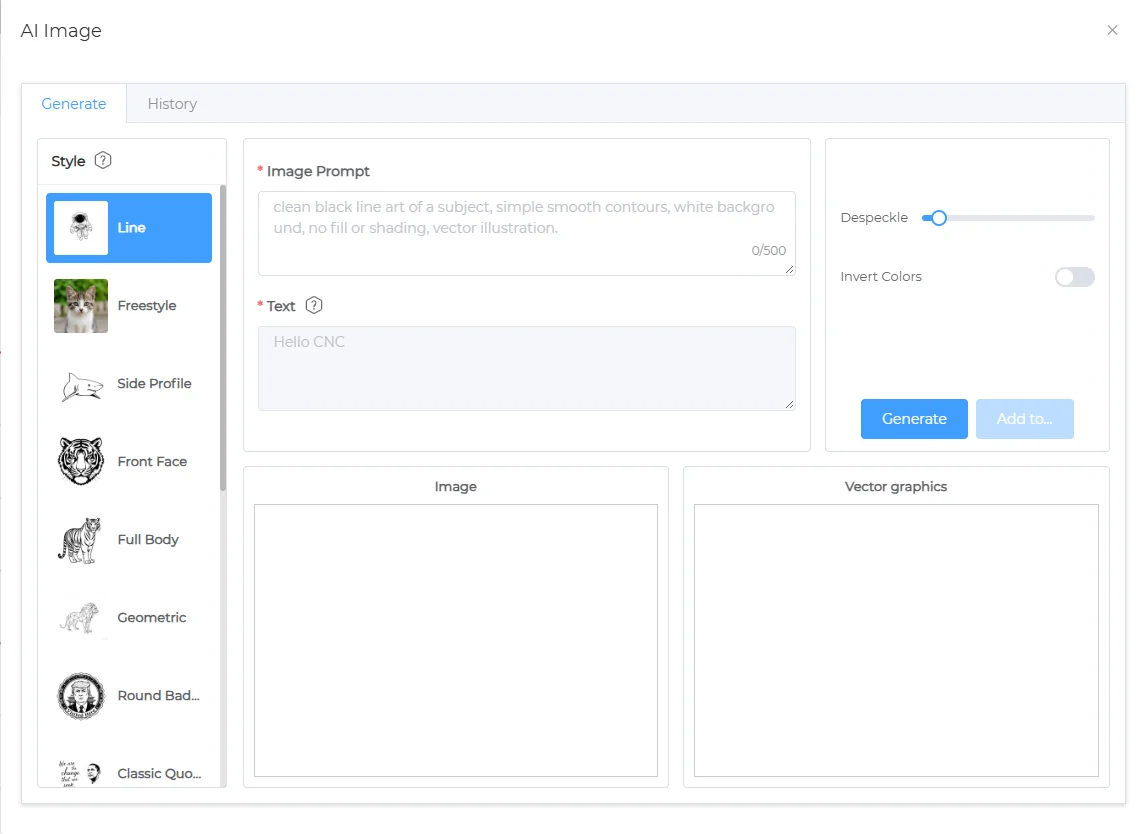This screenshot has width=1144, height=834.
Task: Select the Side Profile label
Action: point(154,384)
